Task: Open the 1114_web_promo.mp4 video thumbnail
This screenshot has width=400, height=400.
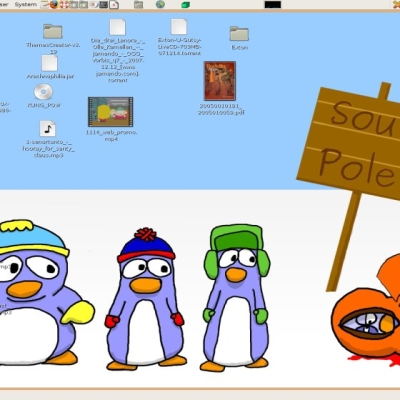Action: 110,112
